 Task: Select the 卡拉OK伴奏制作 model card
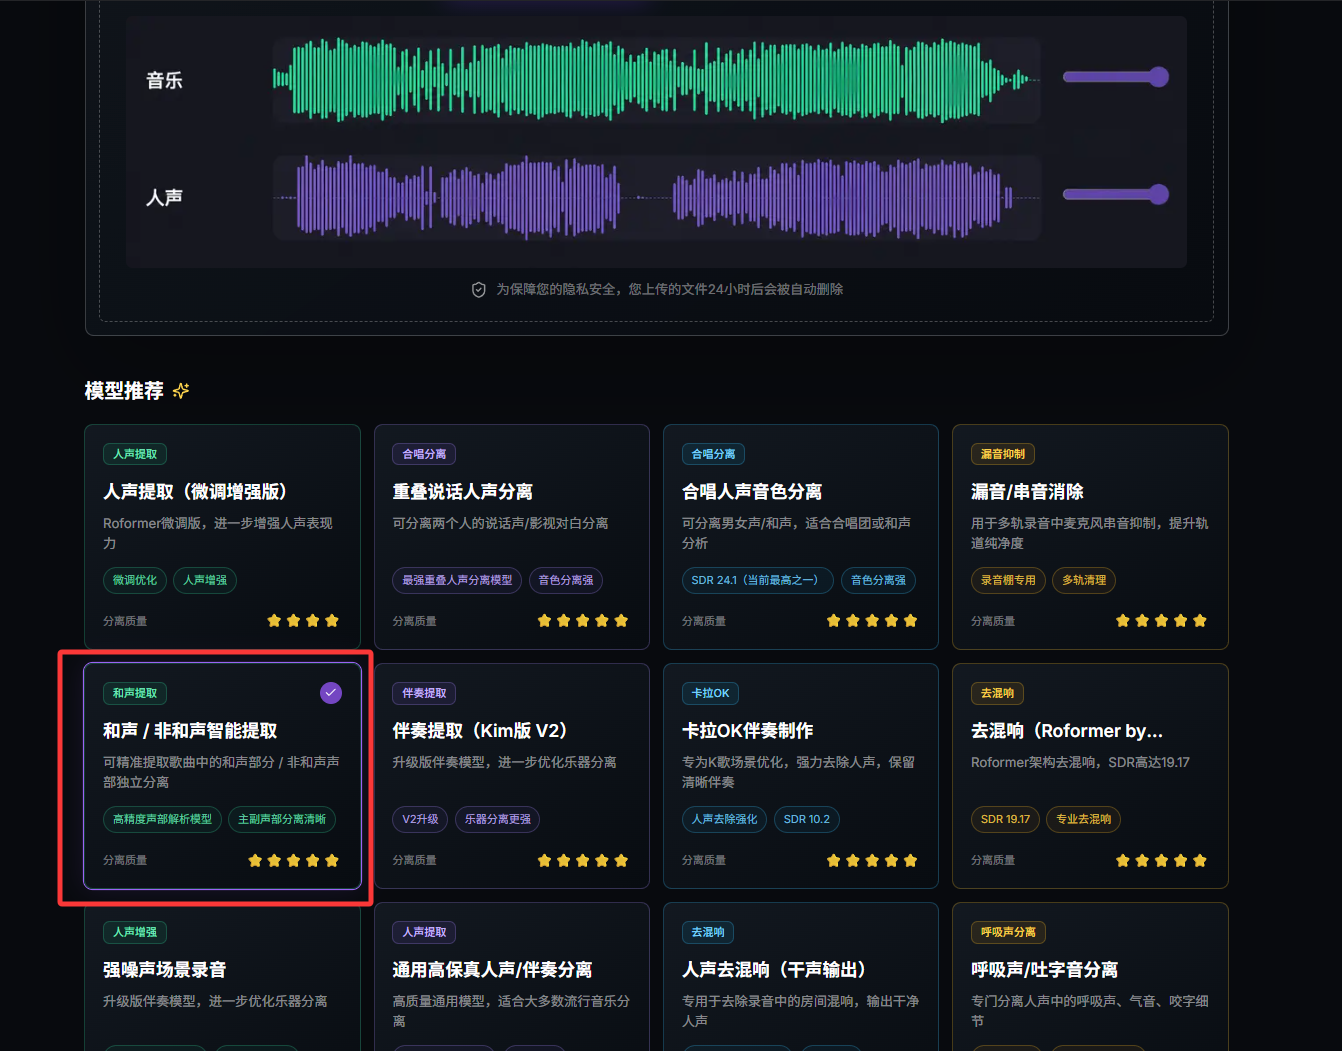pyautogui.click(x=801, y=776)
